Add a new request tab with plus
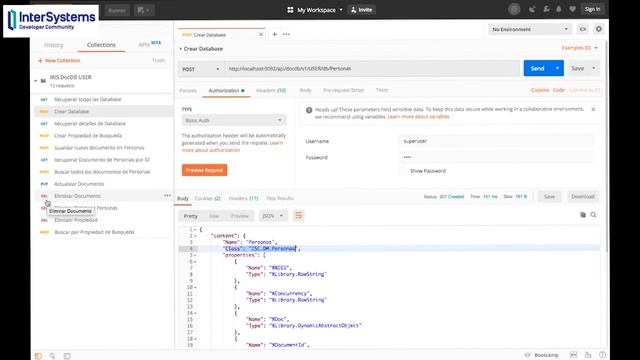The image size is (640, 360). coord(275,34)
